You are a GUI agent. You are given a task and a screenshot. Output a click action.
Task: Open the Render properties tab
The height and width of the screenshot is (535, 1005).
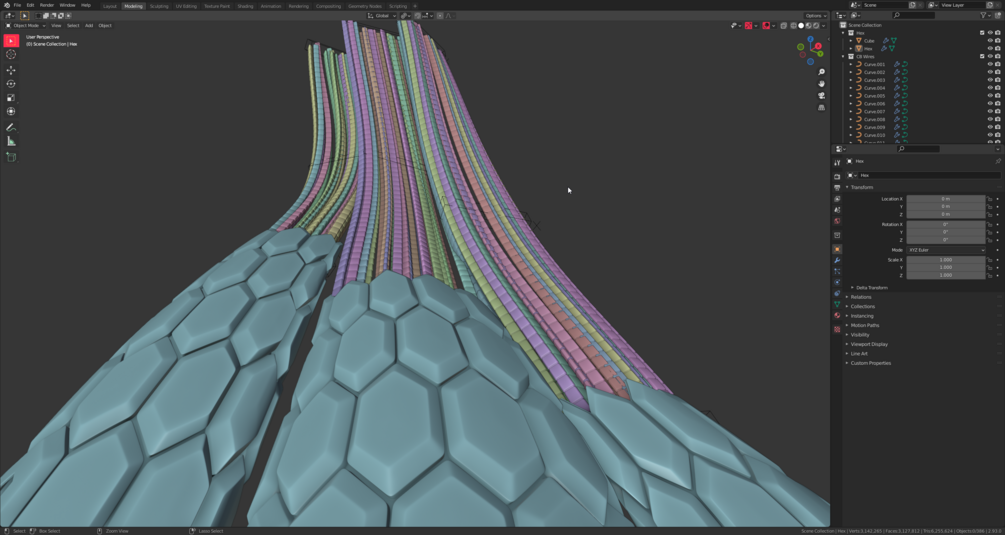837,176
